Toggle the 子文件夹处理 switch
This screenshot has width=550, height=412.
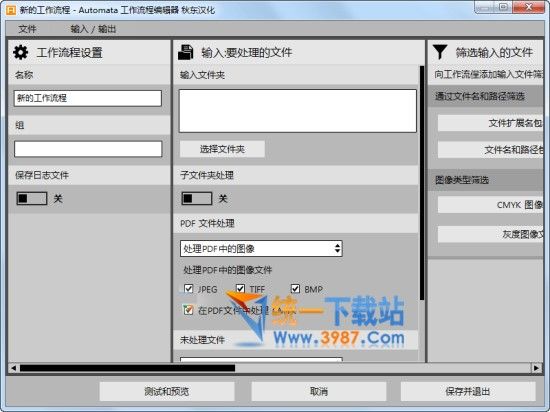[x=197, y=198]
